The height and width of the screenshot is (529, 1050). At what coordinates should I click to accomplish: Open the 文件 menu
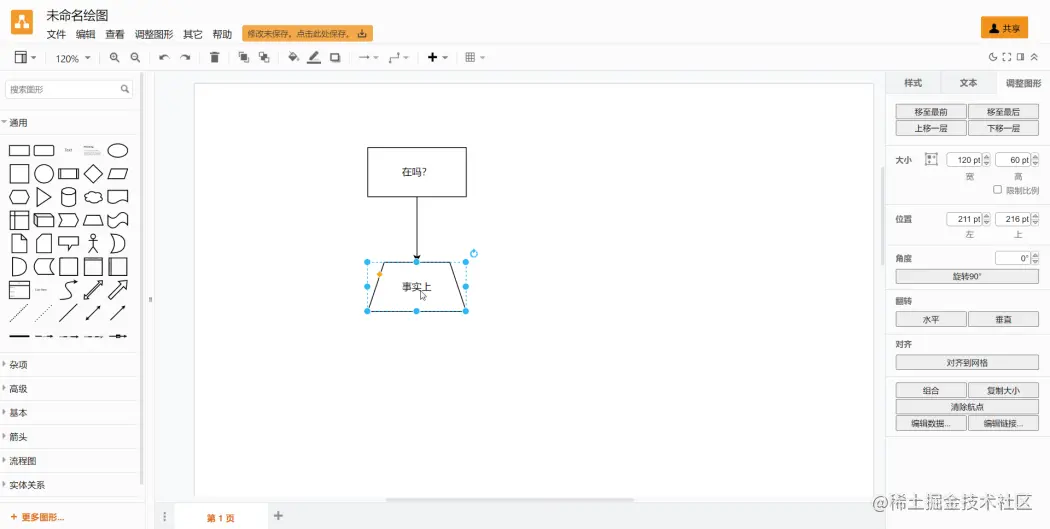coord(56,34)
